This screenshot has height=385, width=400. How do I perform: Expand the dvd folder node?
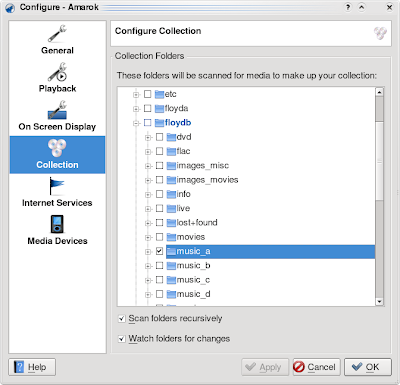pyautogui.click(x=148, y=138)
